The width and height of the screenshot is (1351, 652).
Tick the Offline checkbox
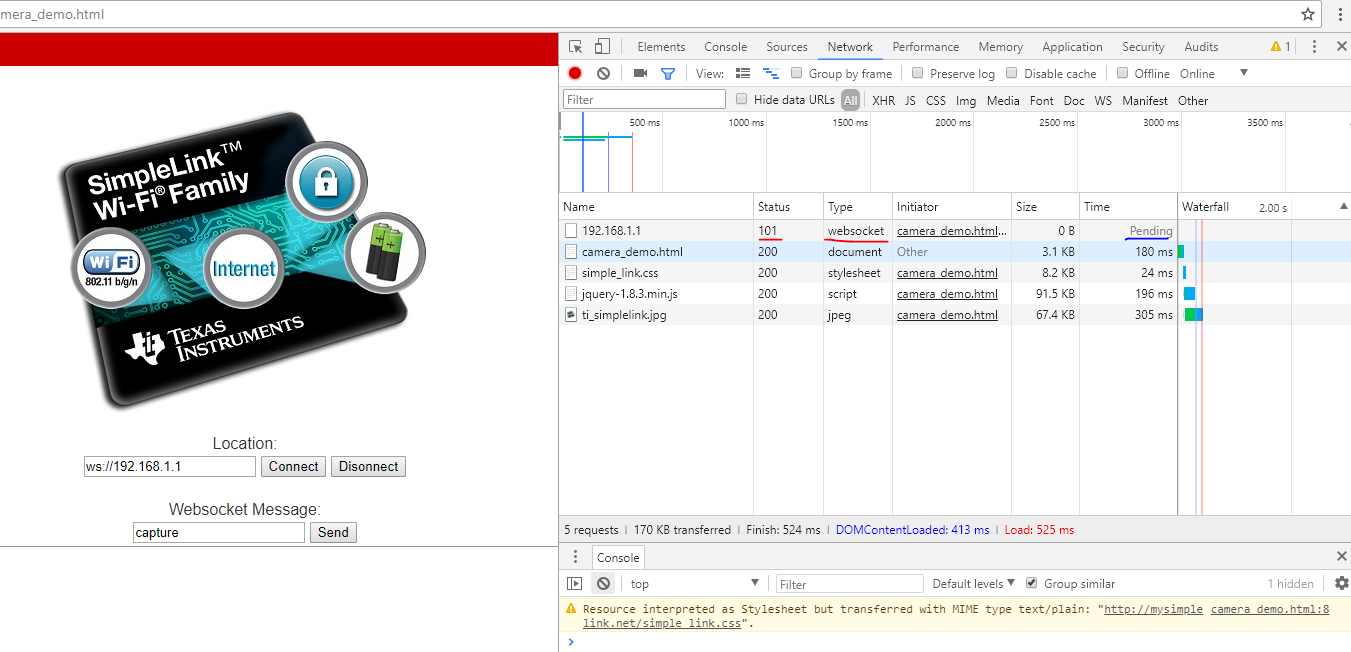[x=1123, y=73]
